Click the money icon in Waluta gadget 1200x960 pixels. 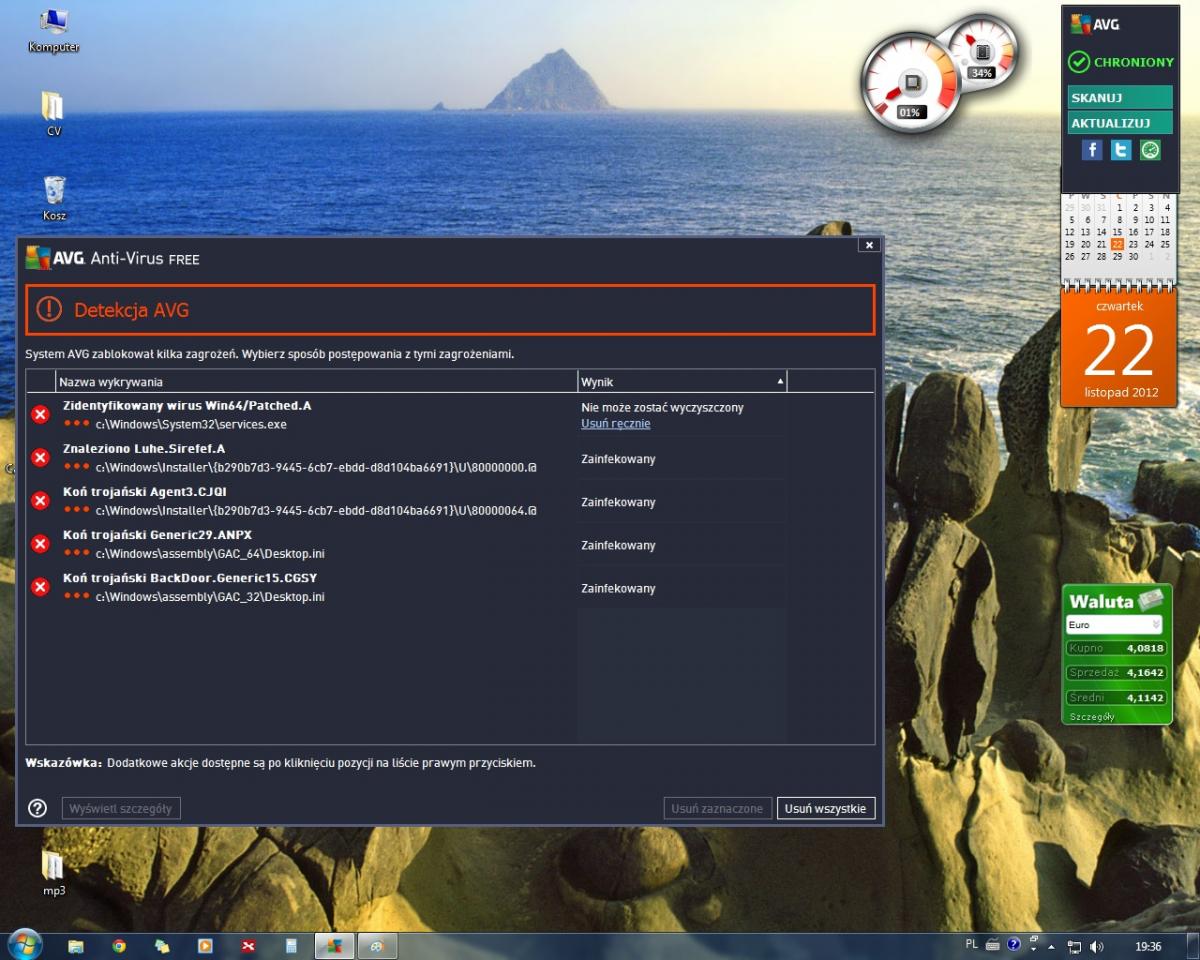(x=1153, y=598)
